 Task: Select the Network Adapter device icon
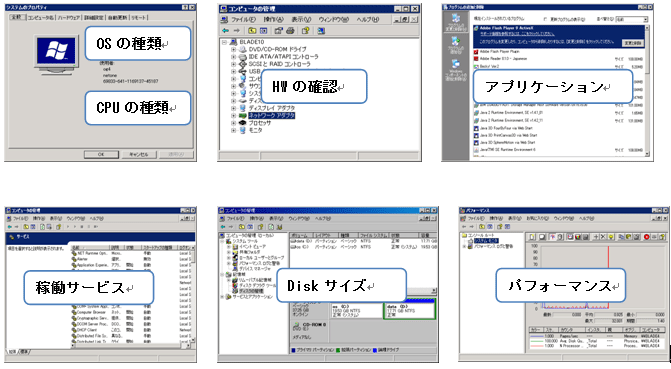point(243,116)
